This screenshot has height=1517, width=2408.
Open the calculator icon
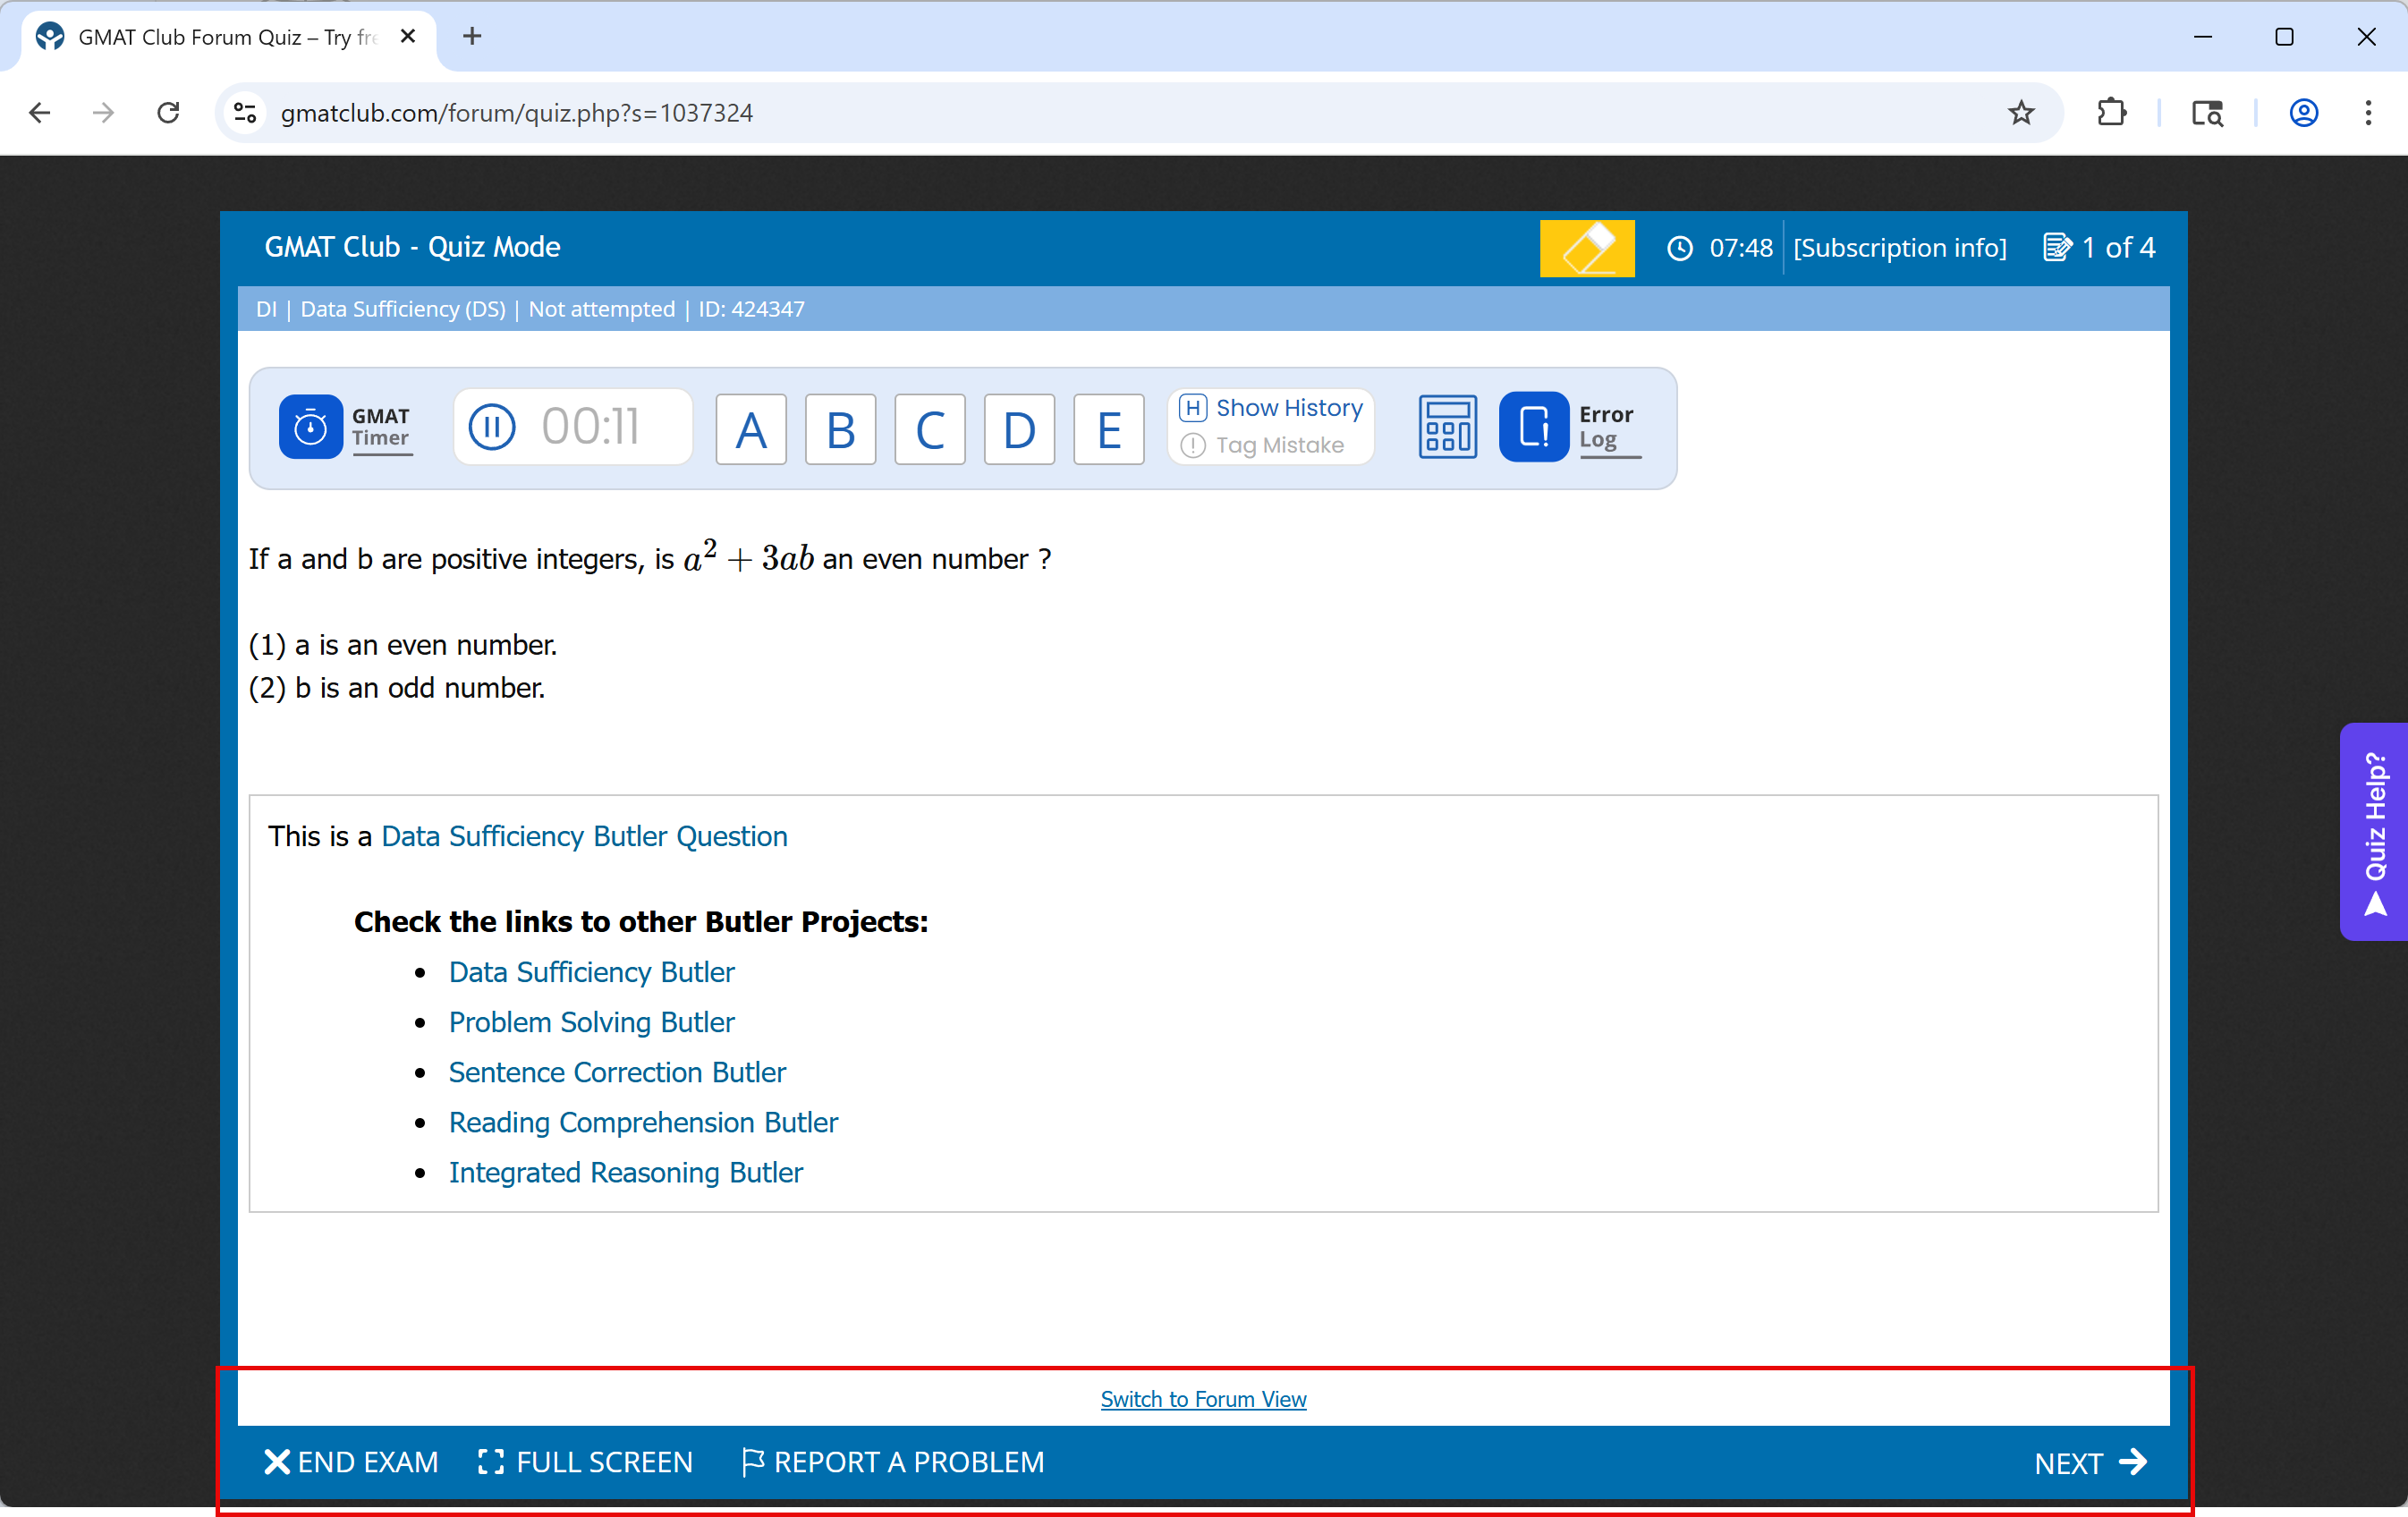(x=1447, y=428)
